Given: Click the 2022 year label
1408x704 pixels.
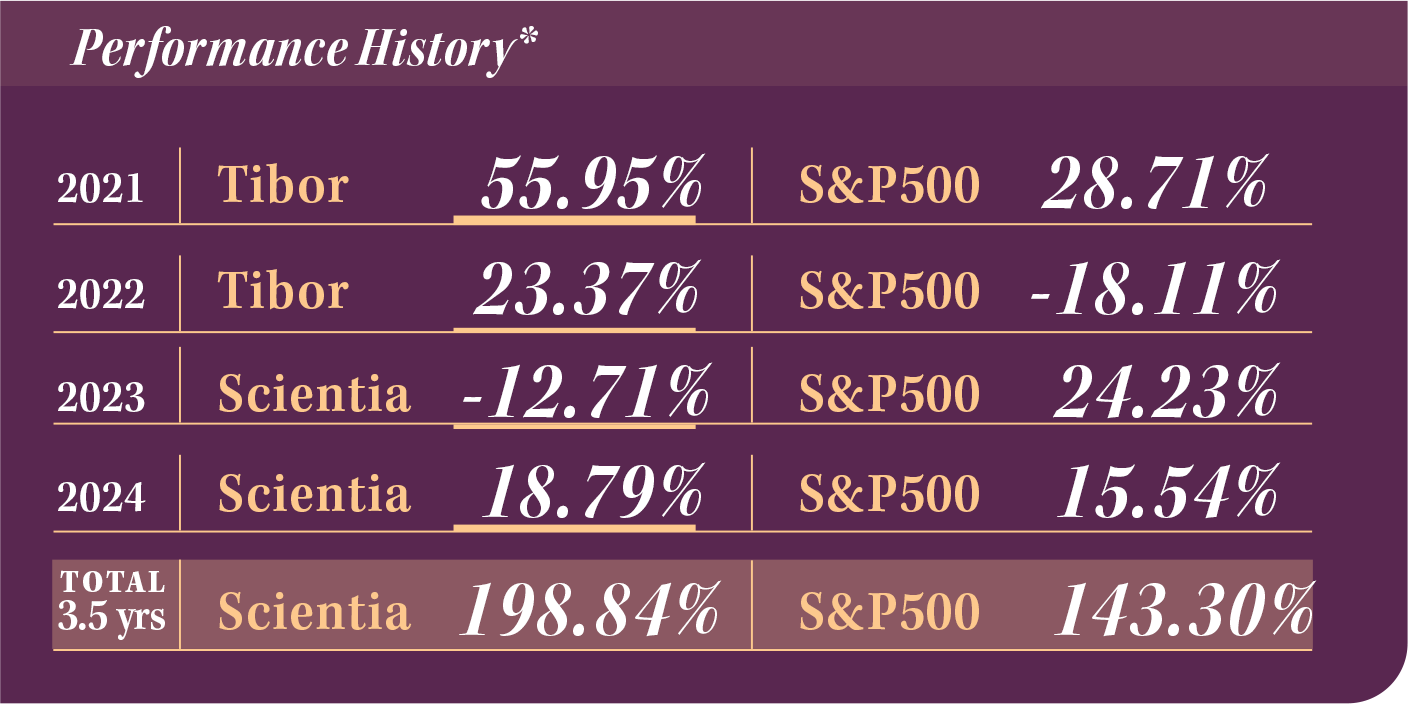Looking at the screenshot, I should tap(101, 294).
